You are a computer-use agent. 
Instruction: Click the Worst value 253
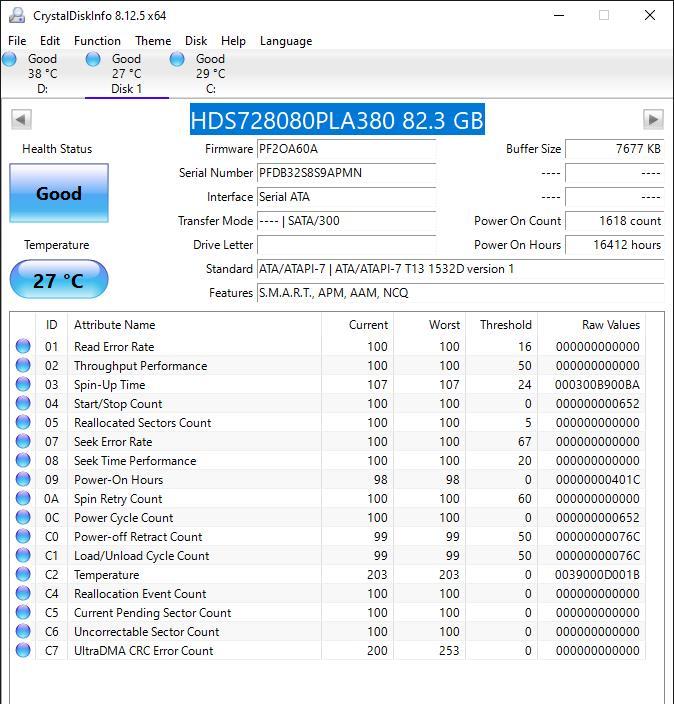click(449, 651)
